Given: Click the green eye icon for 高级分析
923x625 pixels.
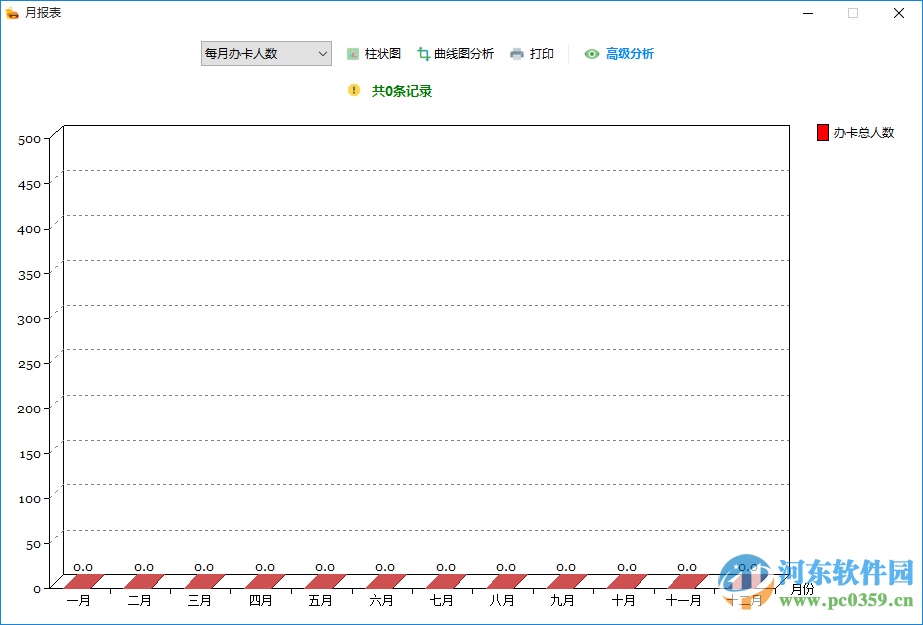Looking at the screenshot, I should [x=590, y=54].
